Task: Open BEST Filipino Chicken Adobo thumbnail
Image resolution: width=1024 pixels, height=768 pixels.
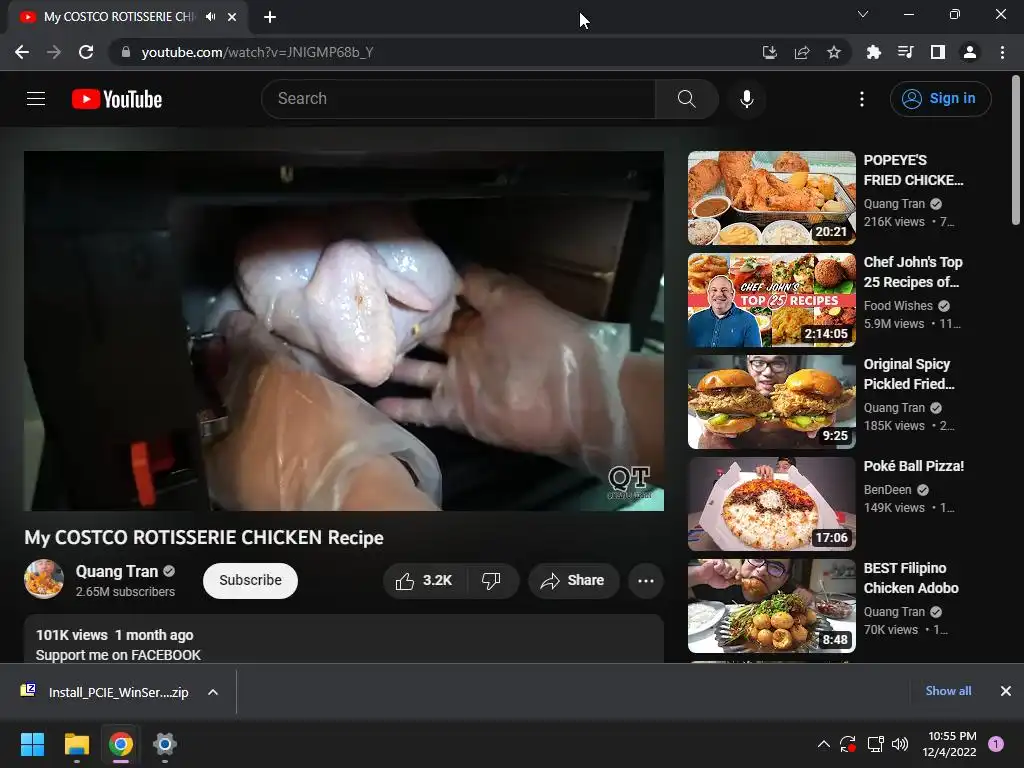Action: tap(772, 605)
